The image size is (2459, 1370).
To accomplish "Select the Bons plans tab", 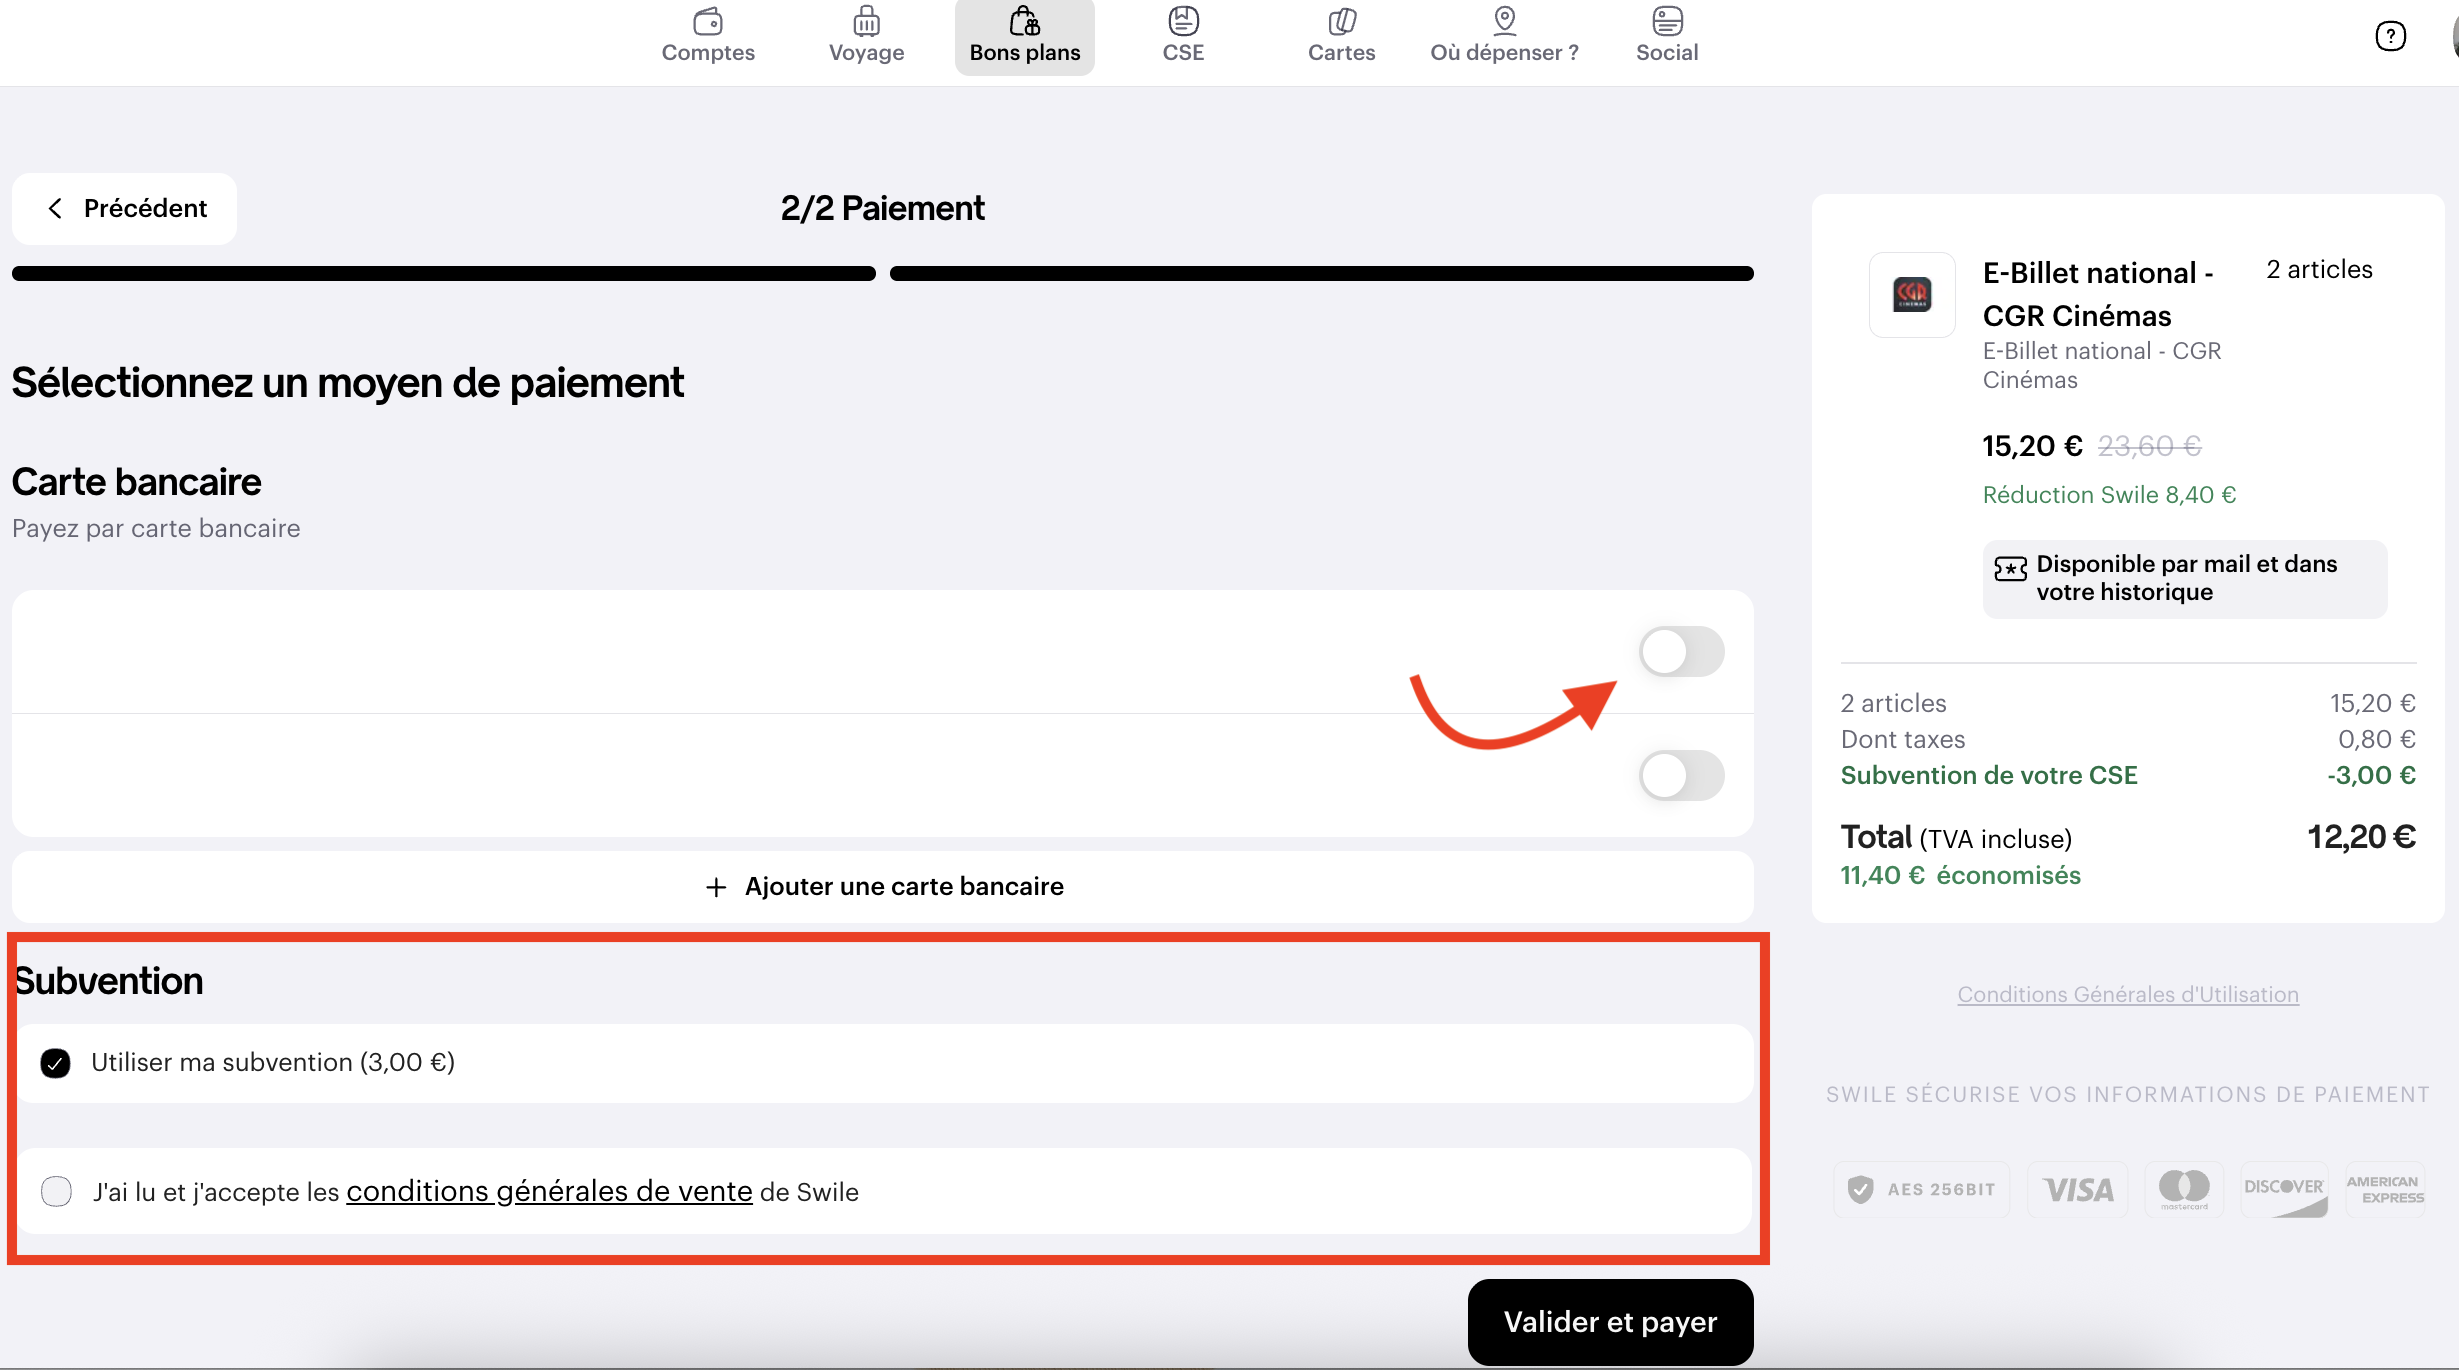I will (1025, 37).
